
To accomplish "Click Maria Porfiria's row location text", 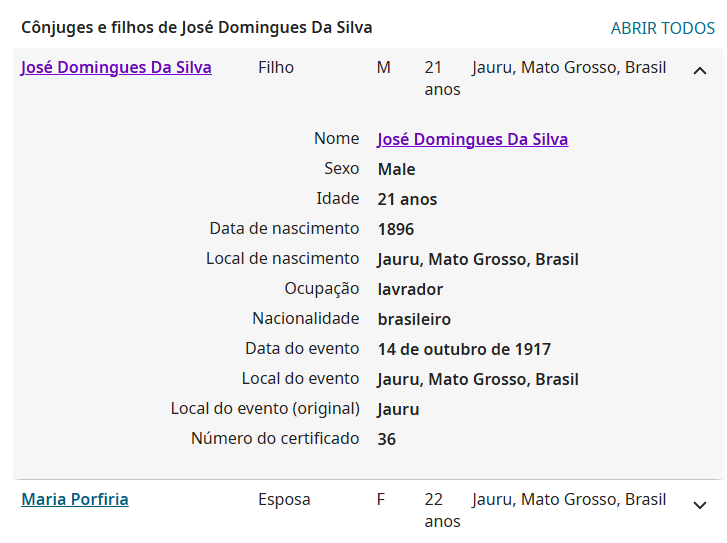I will [568, 499].
